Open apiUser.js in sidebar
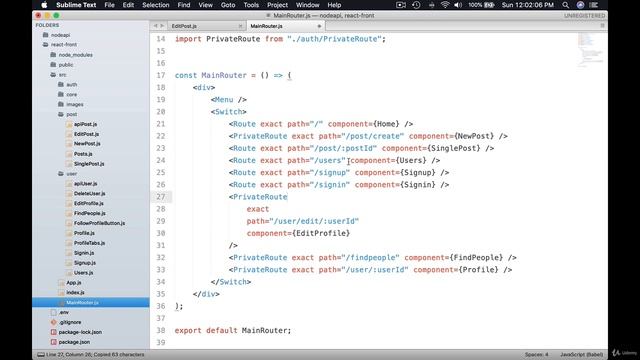This screenshot has height=360, width=640. pos(85,184)
